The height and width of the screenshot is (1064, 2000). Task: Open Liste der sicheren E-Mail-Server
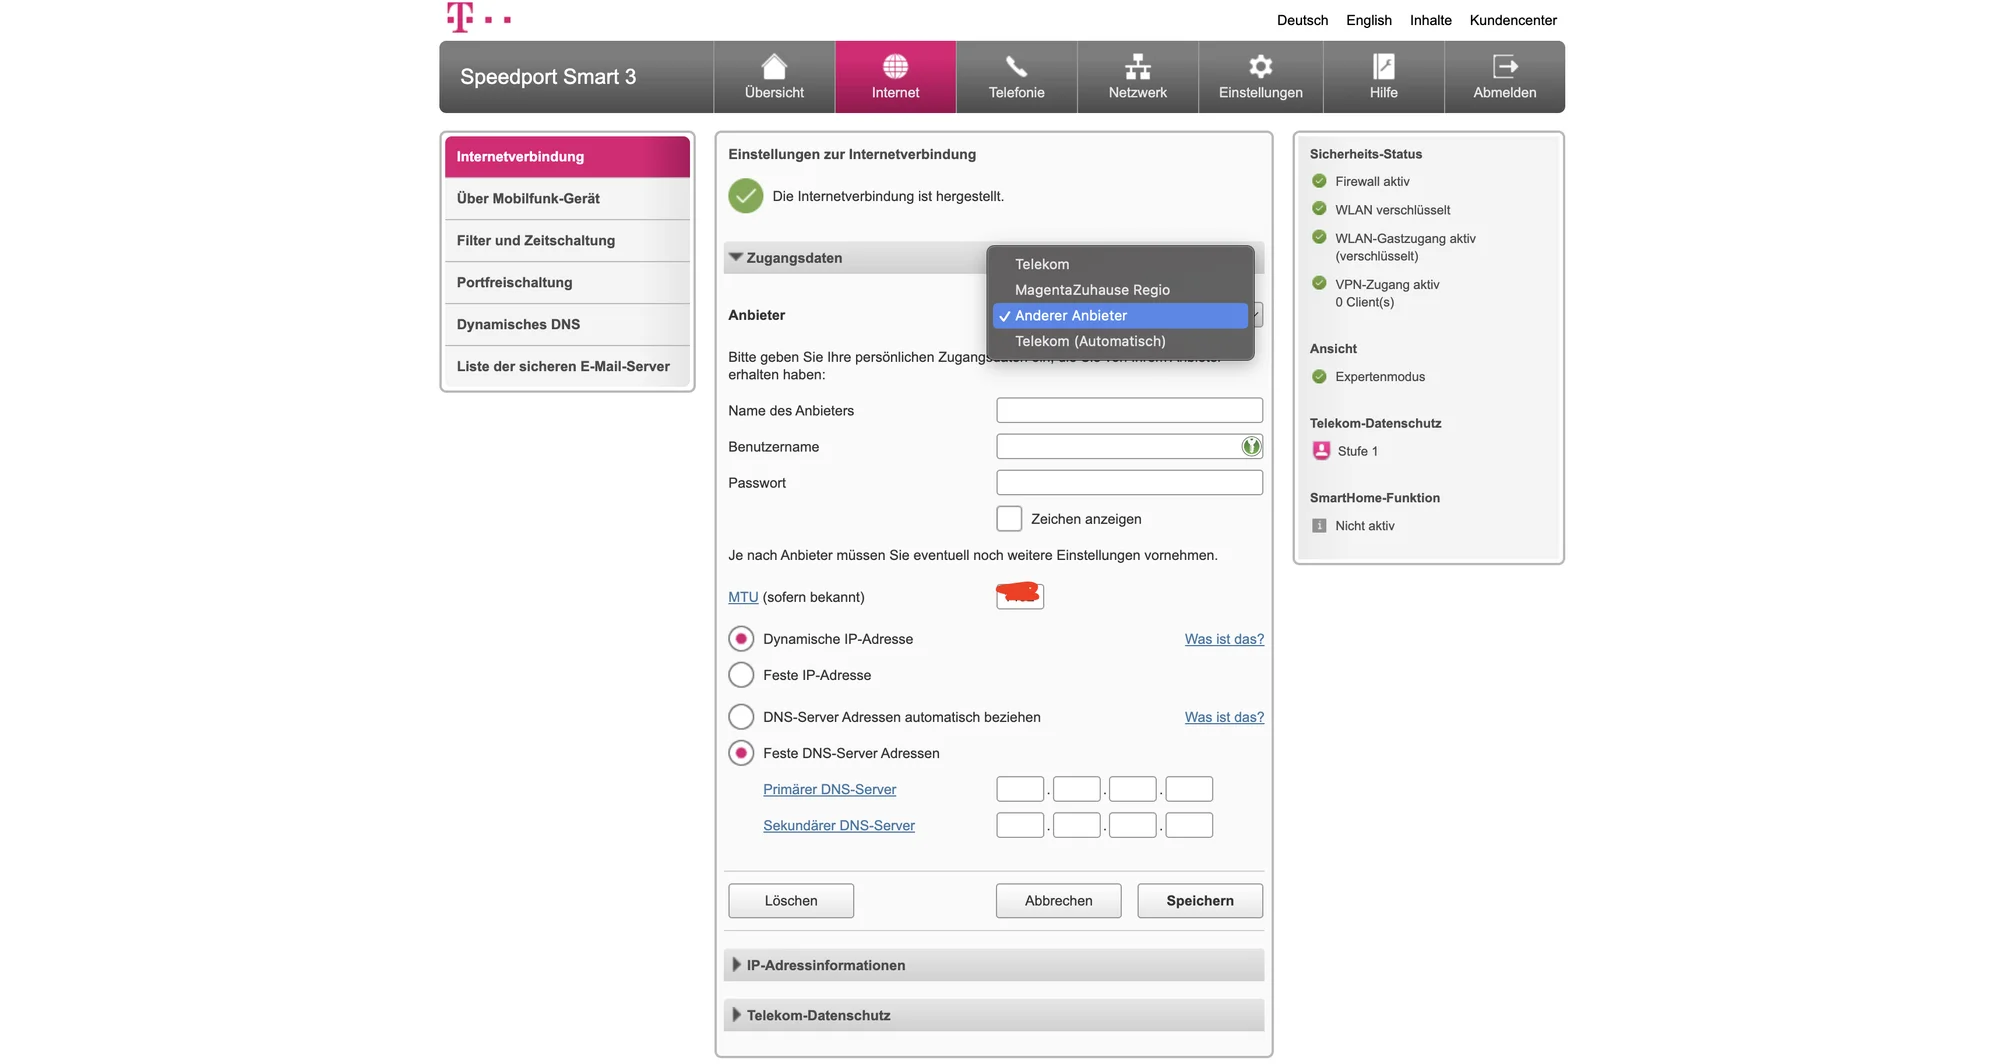tap(567, 367)
